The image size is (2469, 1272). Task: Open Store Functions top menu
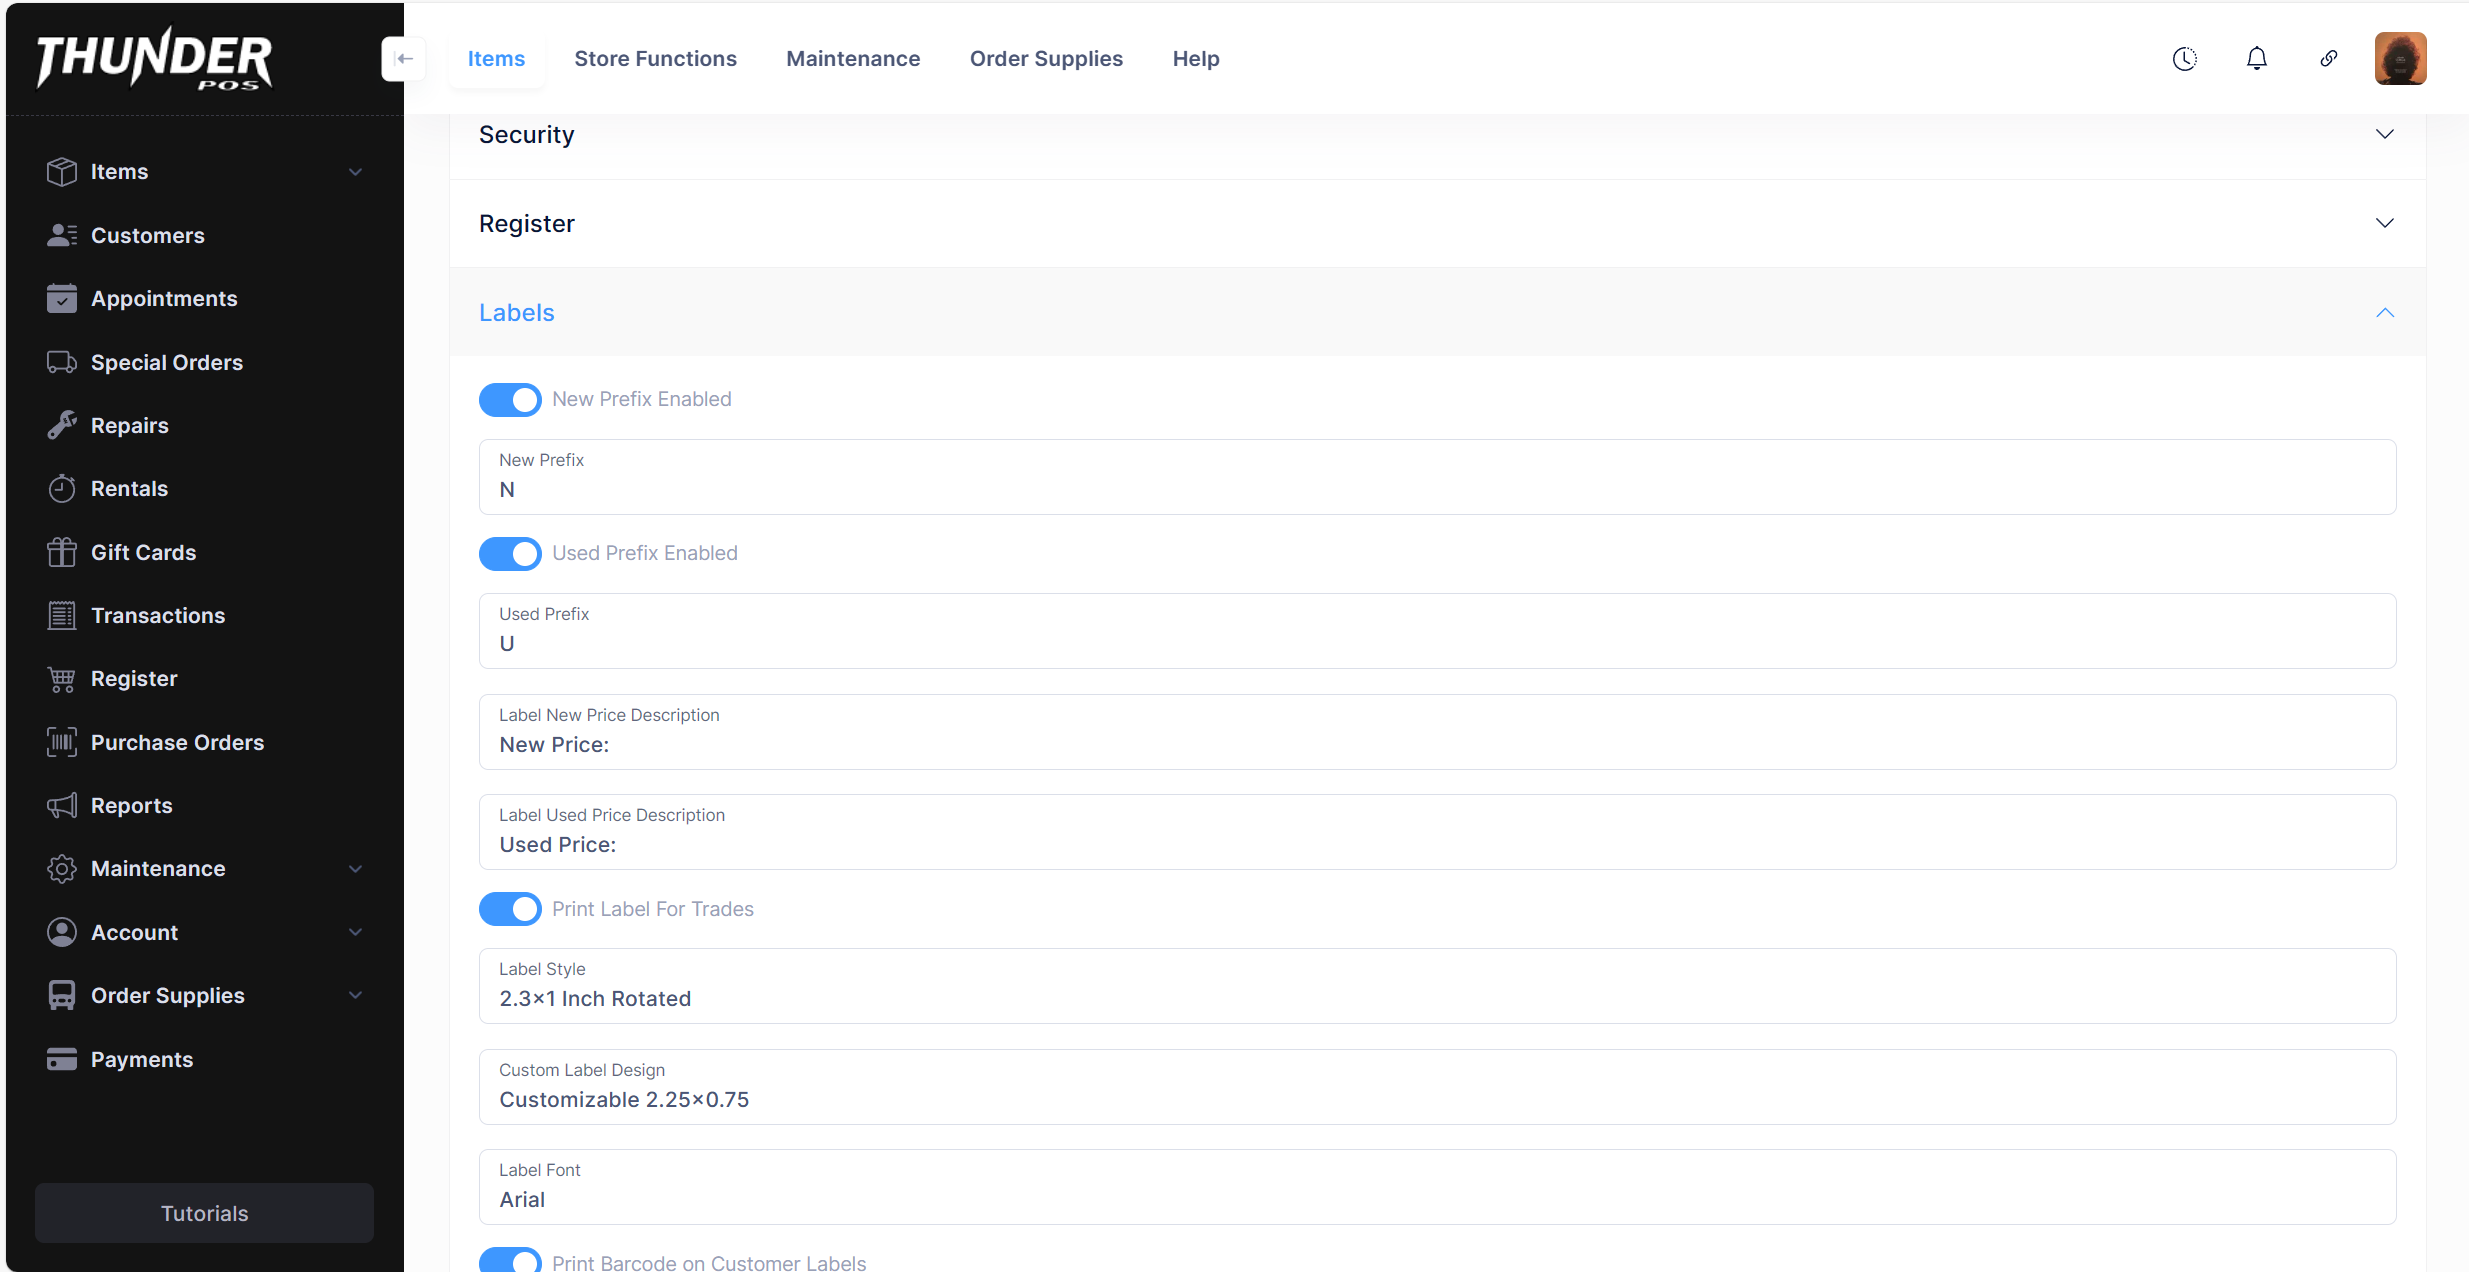(655, 59)
